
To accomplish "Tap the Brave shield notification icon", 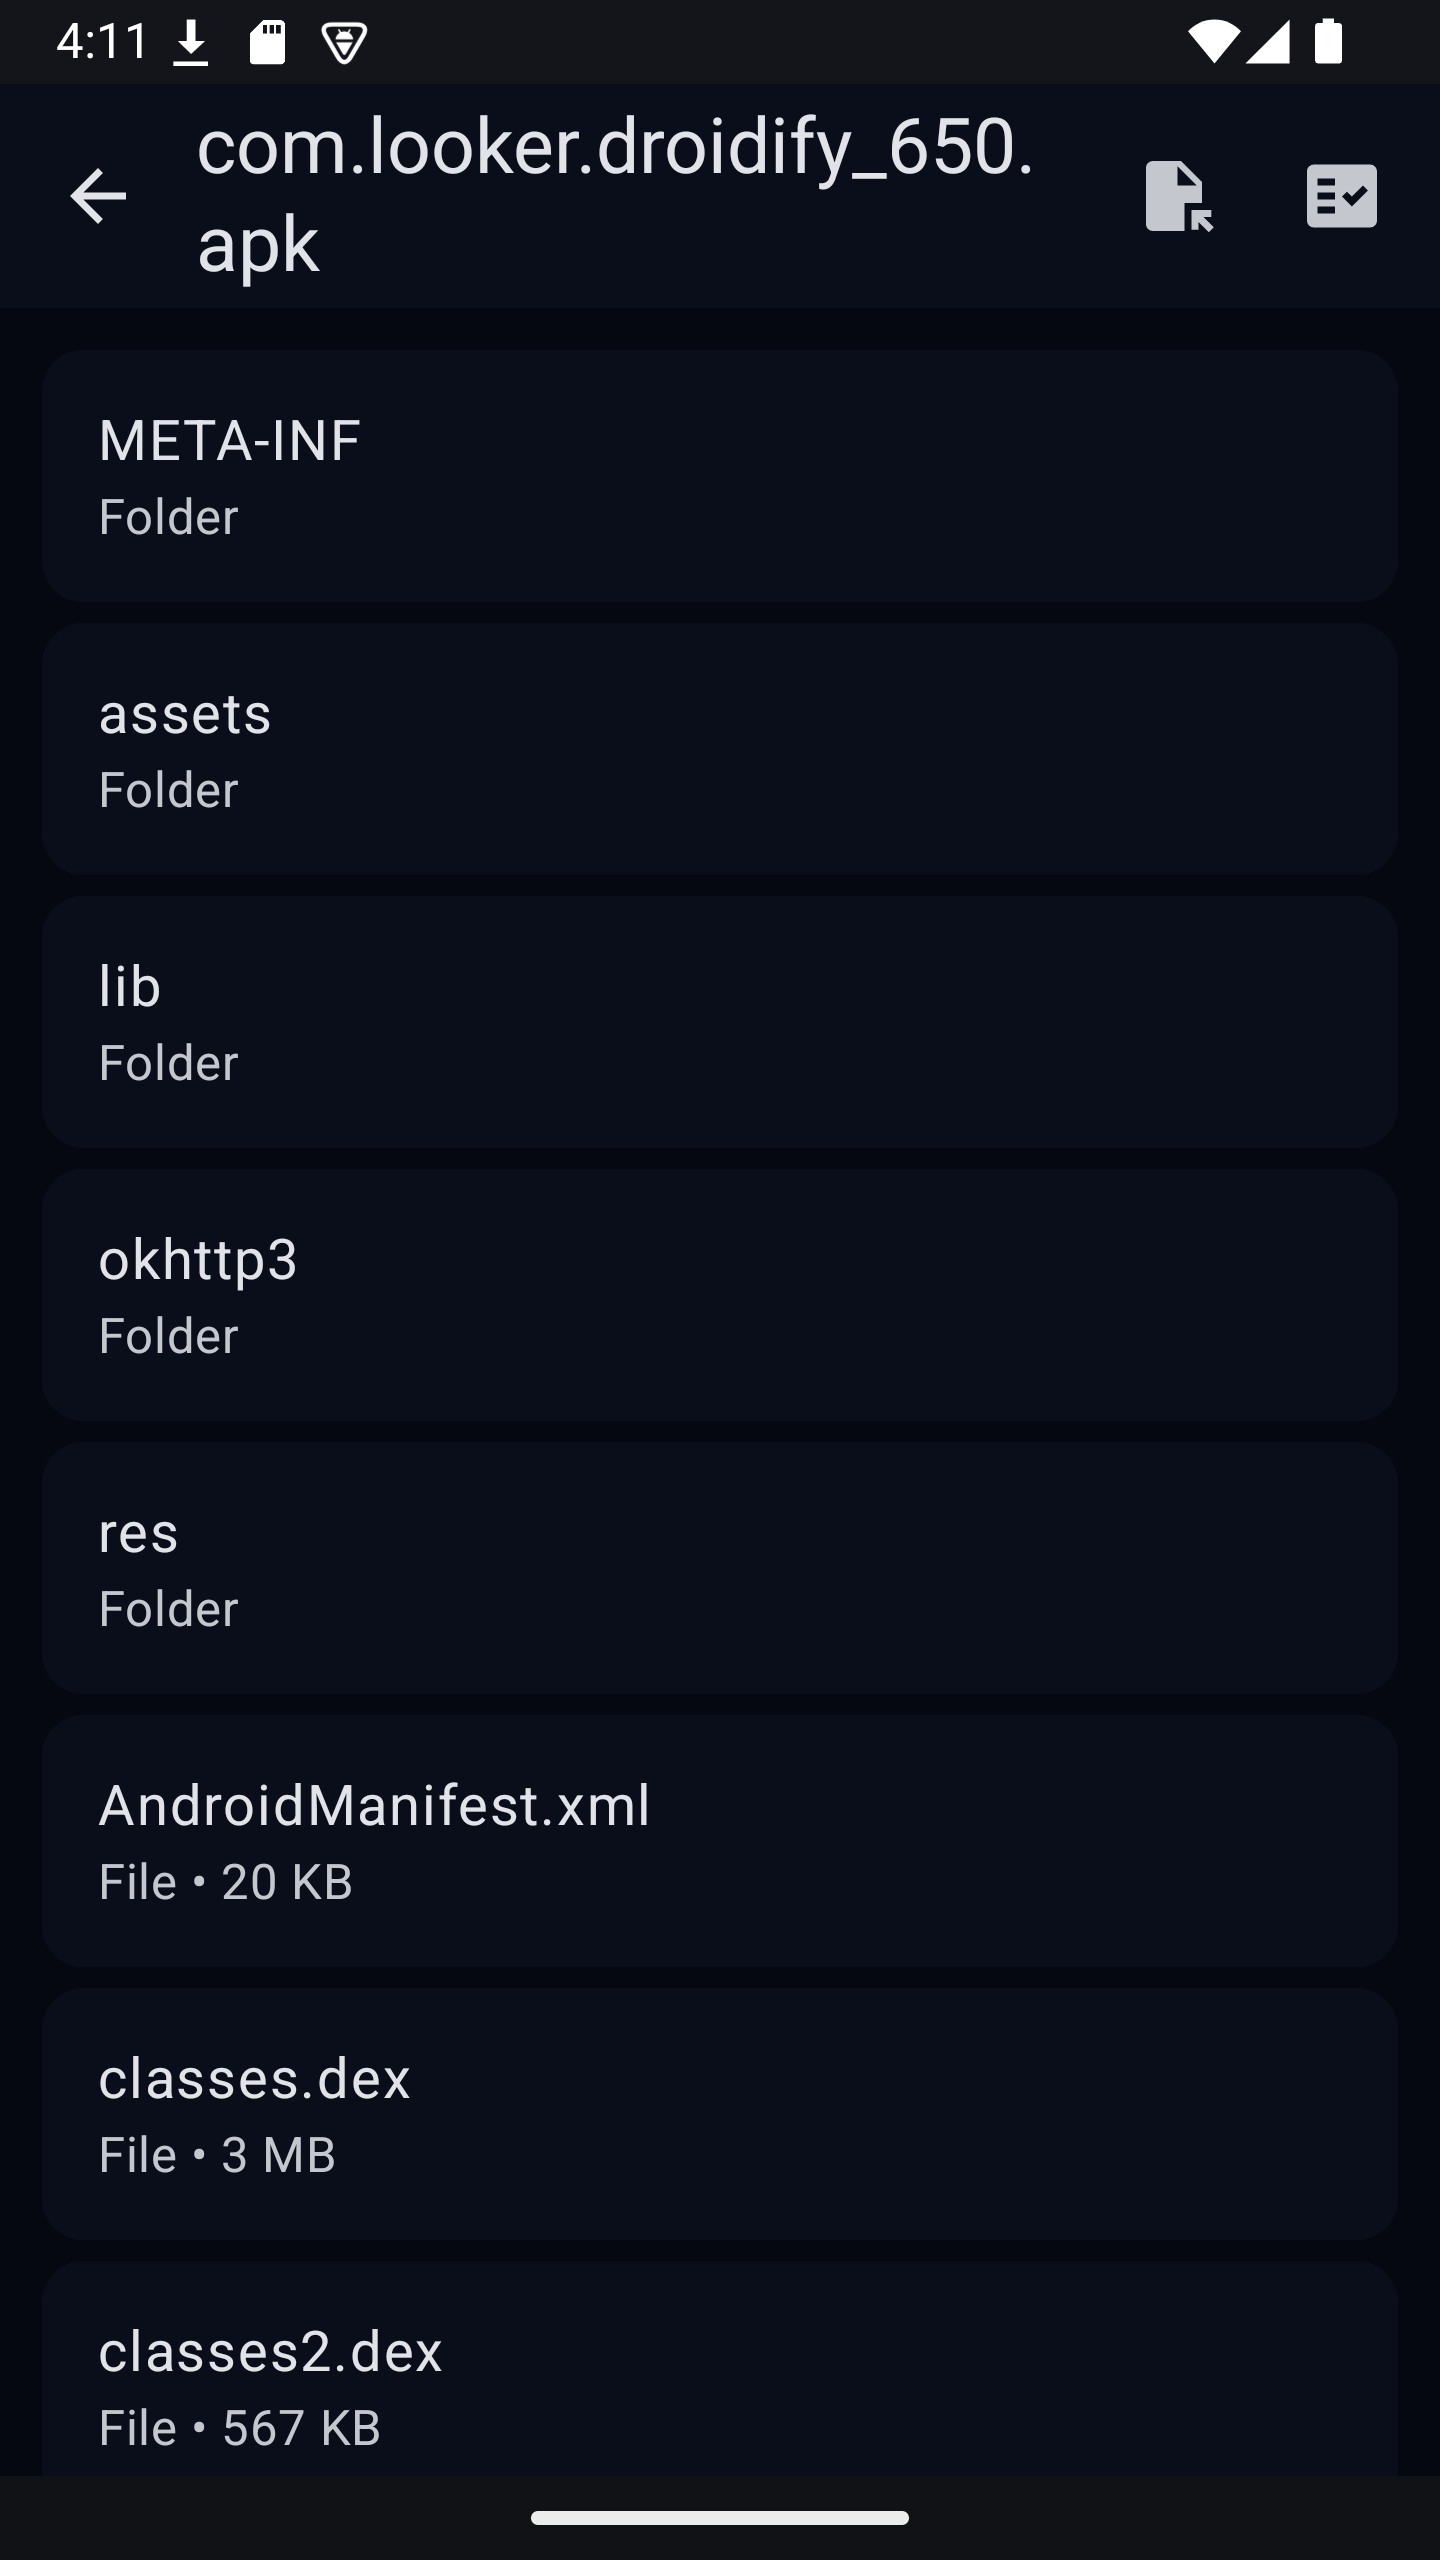I will [344, 43].
